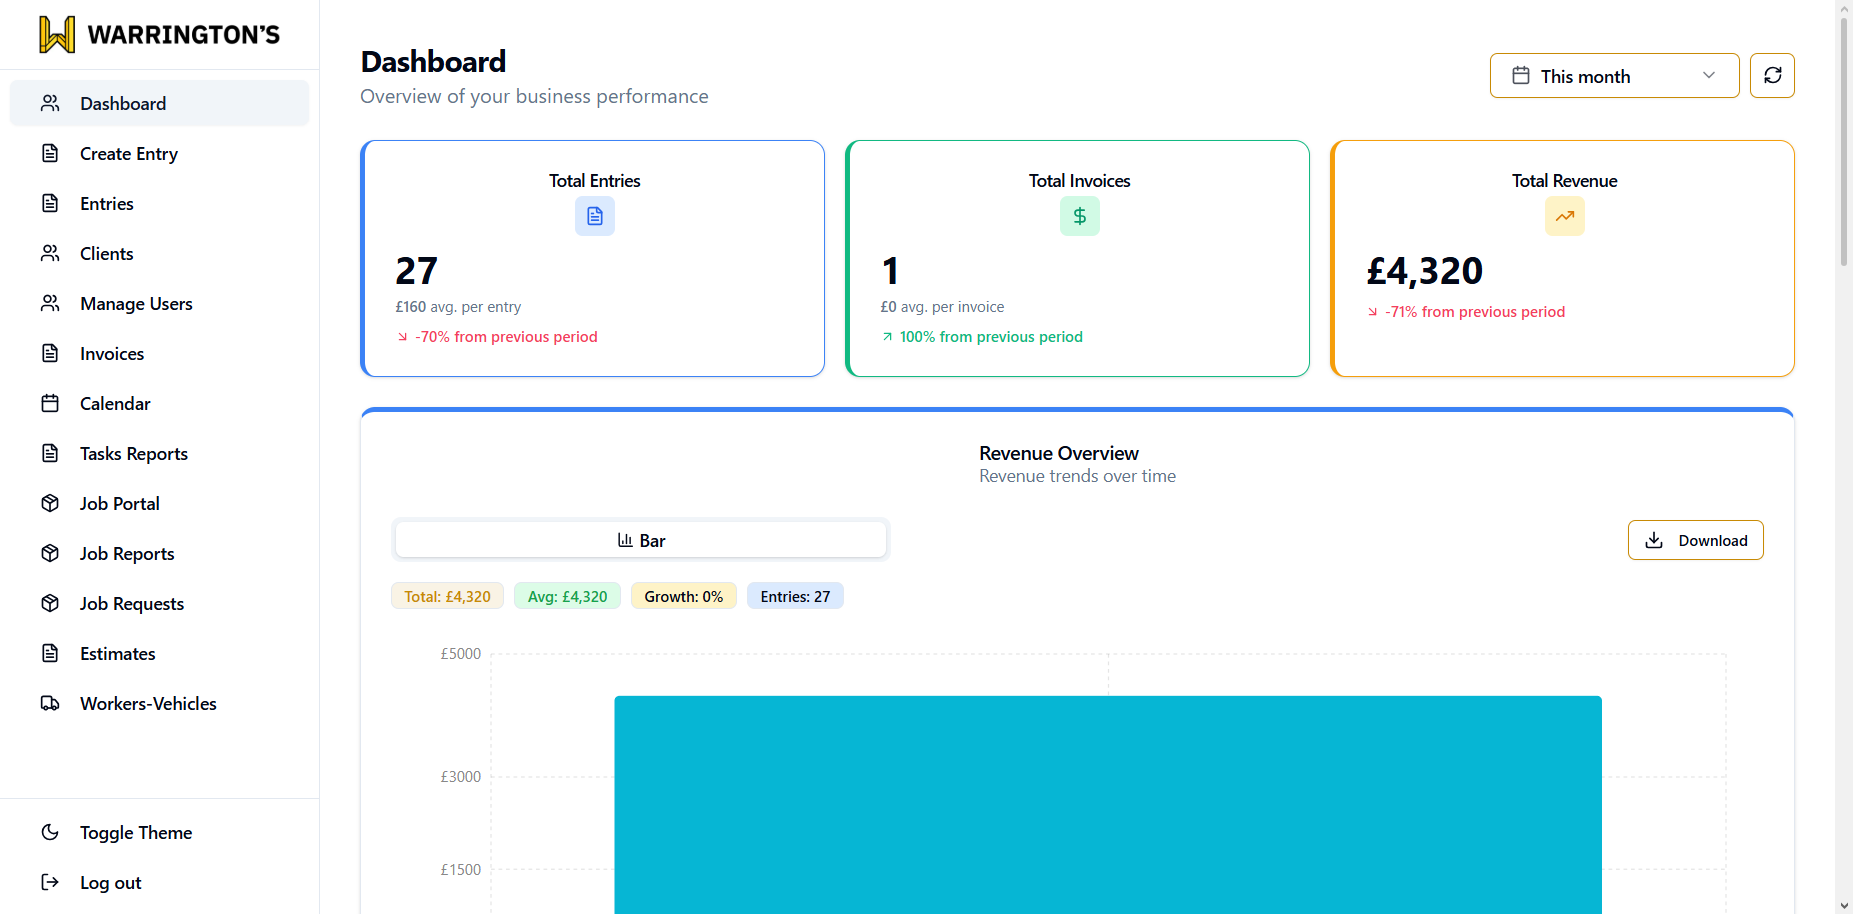Log out of the account
The image size is (1853, 914).
[159, 882]
